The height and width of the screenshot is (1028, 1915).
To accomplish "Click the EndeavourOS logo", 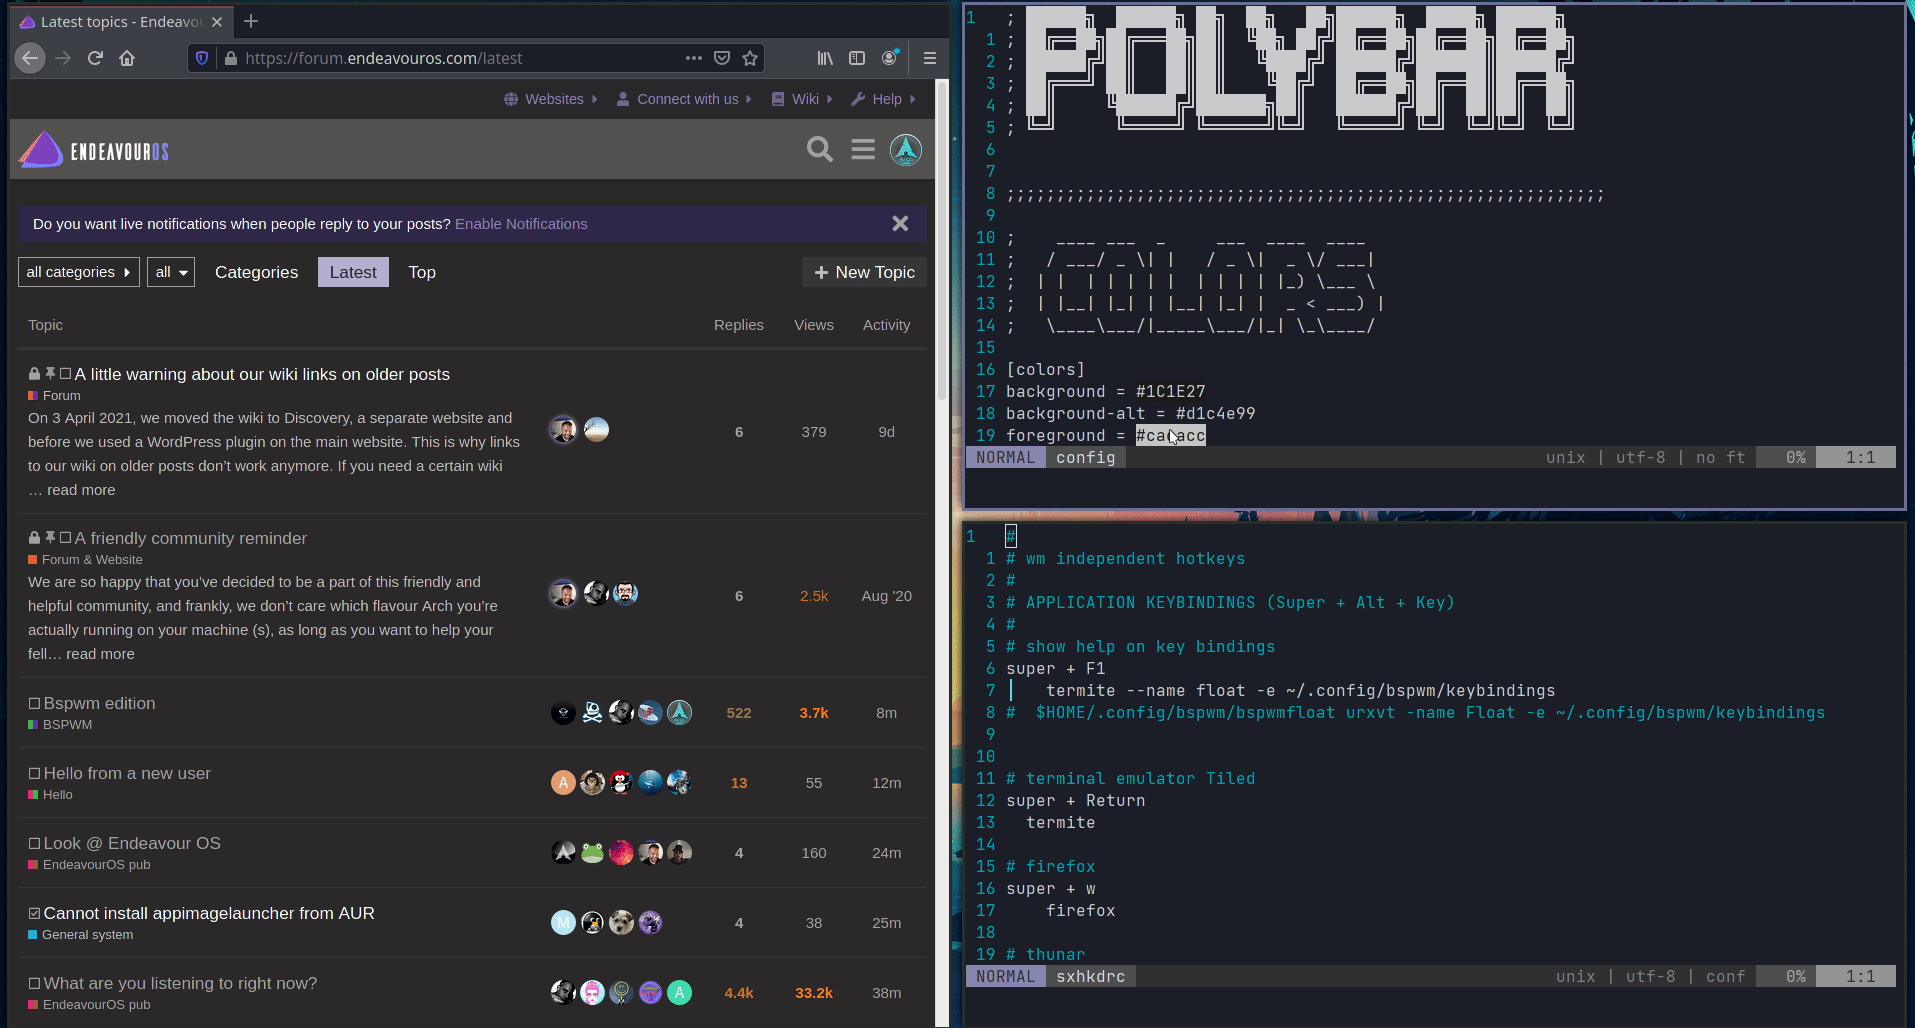I will coord(94,150).
